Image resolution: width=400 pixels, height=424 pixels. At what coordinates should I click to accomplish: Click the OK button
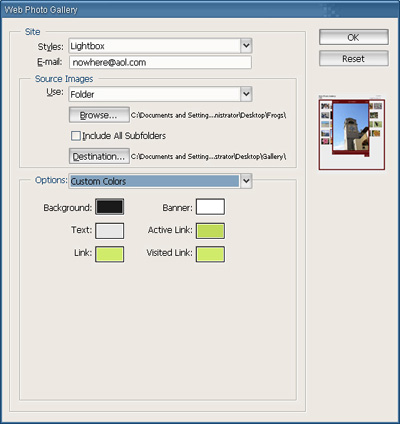click(x=354, y=37)
